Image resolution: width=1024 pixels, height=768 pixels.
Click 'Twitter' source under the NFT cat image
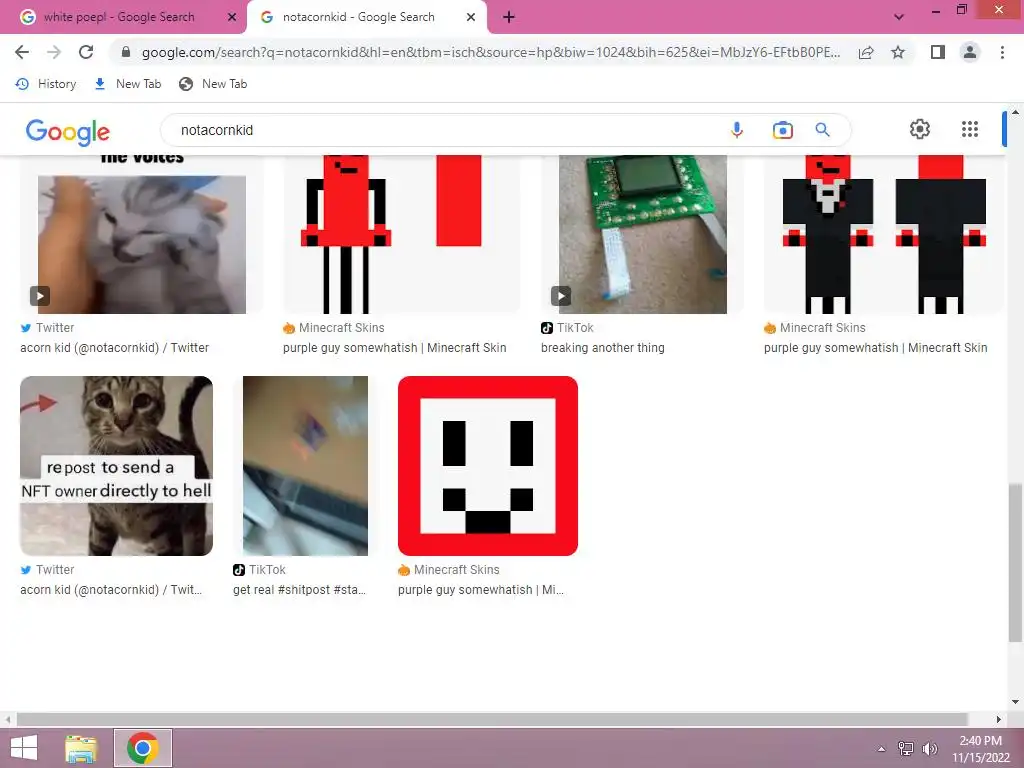[47, 569]
